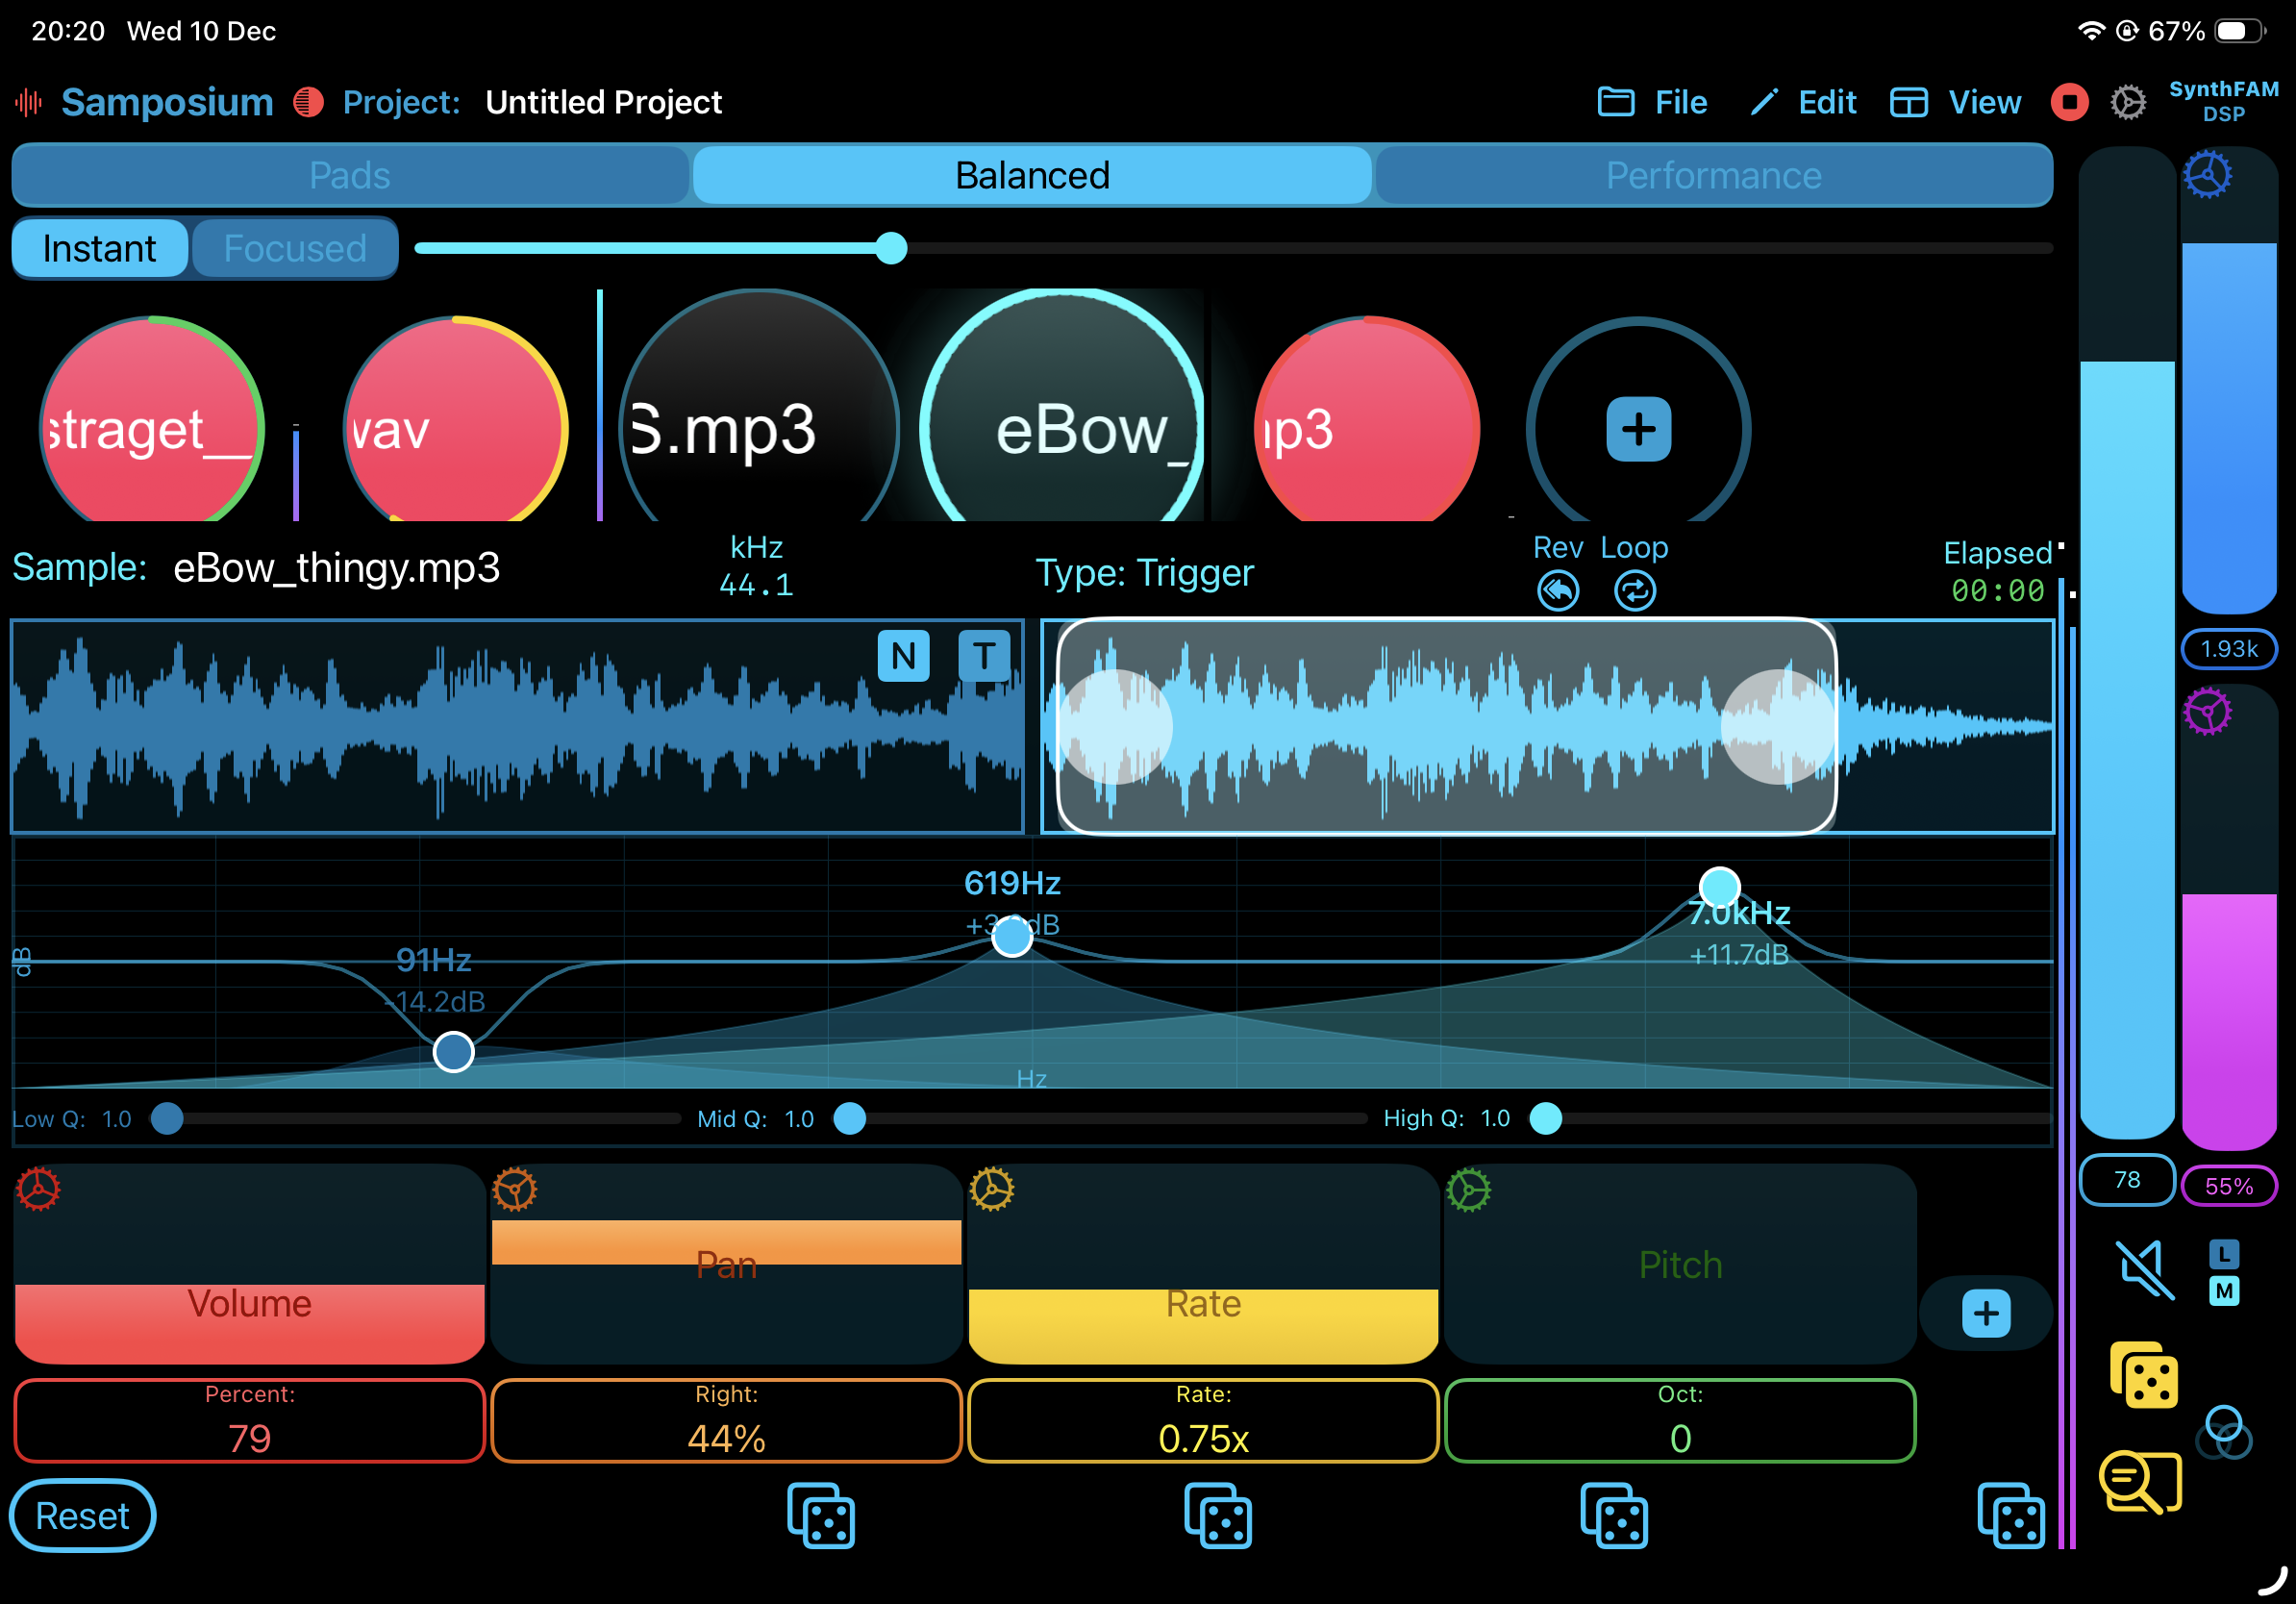This screenshot has height=1604, width=2296.
Task: Click the Rate parameter bar
Action: tap(1204, 1264)
